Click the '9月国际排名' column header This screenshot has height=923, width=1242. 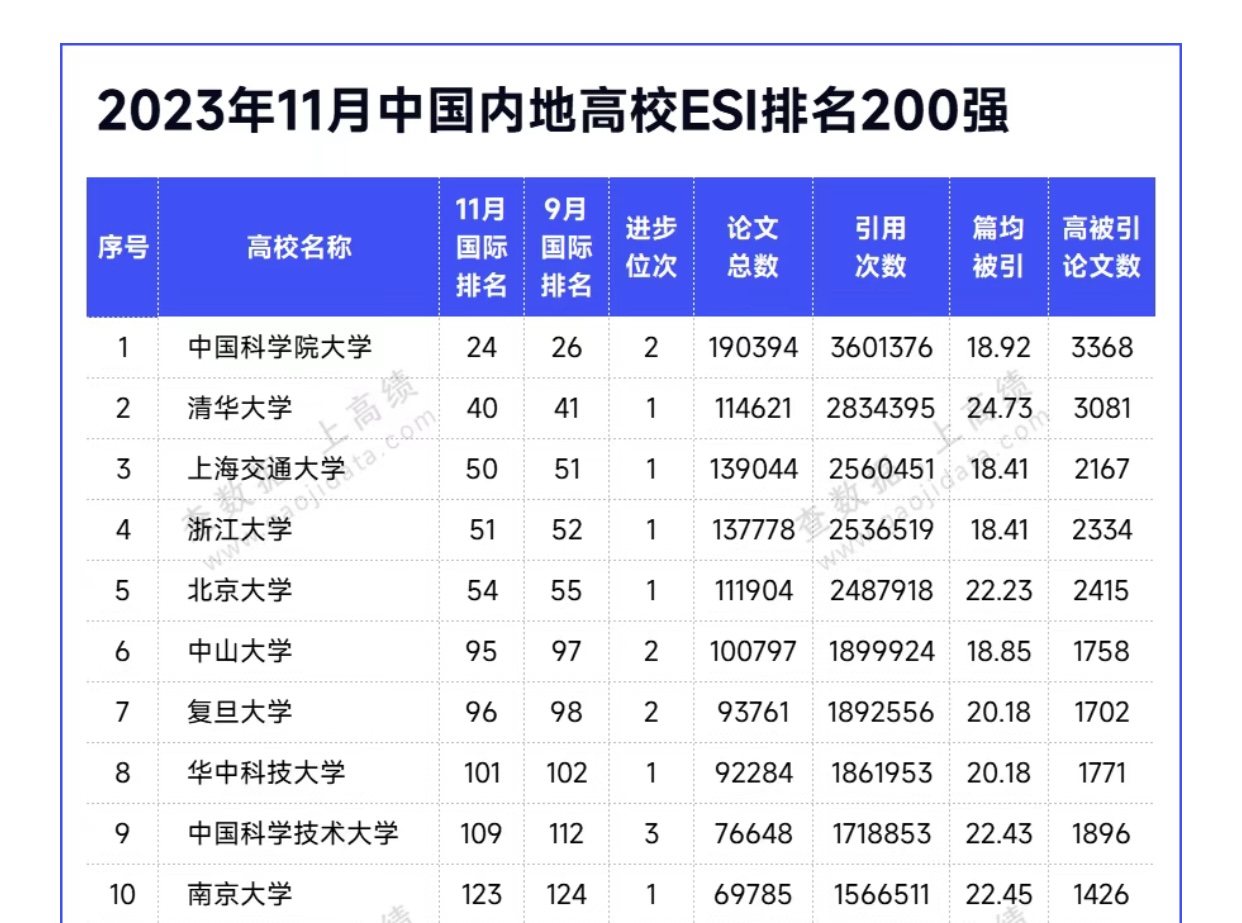(x=566, y=247)
